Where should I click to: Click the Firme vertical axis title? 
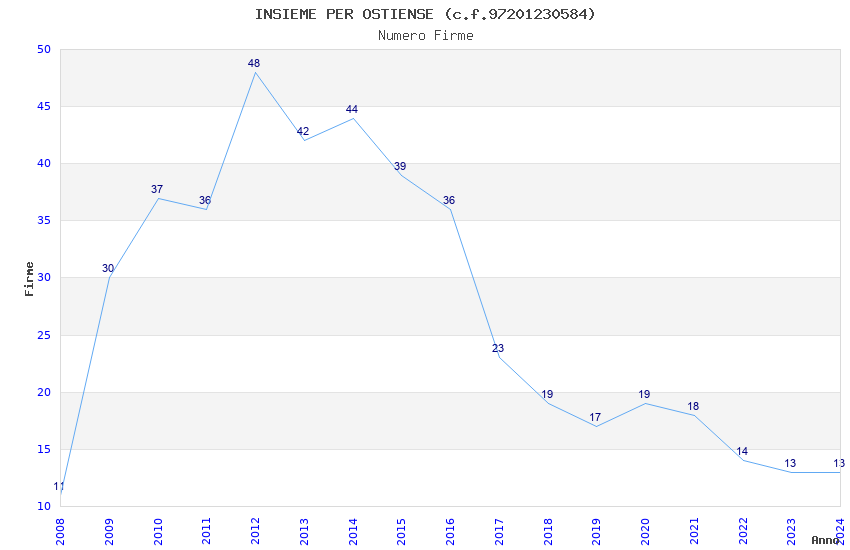(29, 279)
